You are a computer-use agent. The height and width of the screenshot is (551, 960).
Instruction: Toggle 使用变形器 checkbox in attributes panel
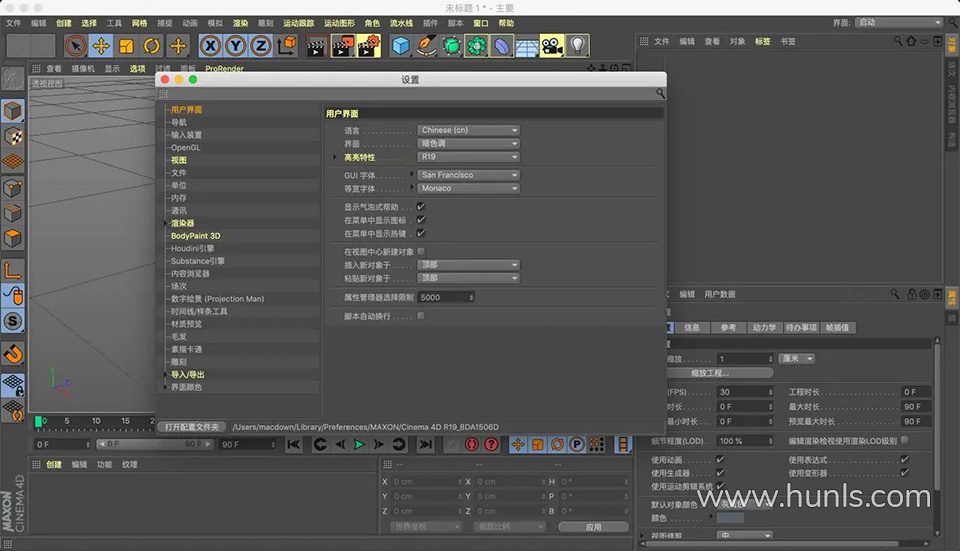904,473
